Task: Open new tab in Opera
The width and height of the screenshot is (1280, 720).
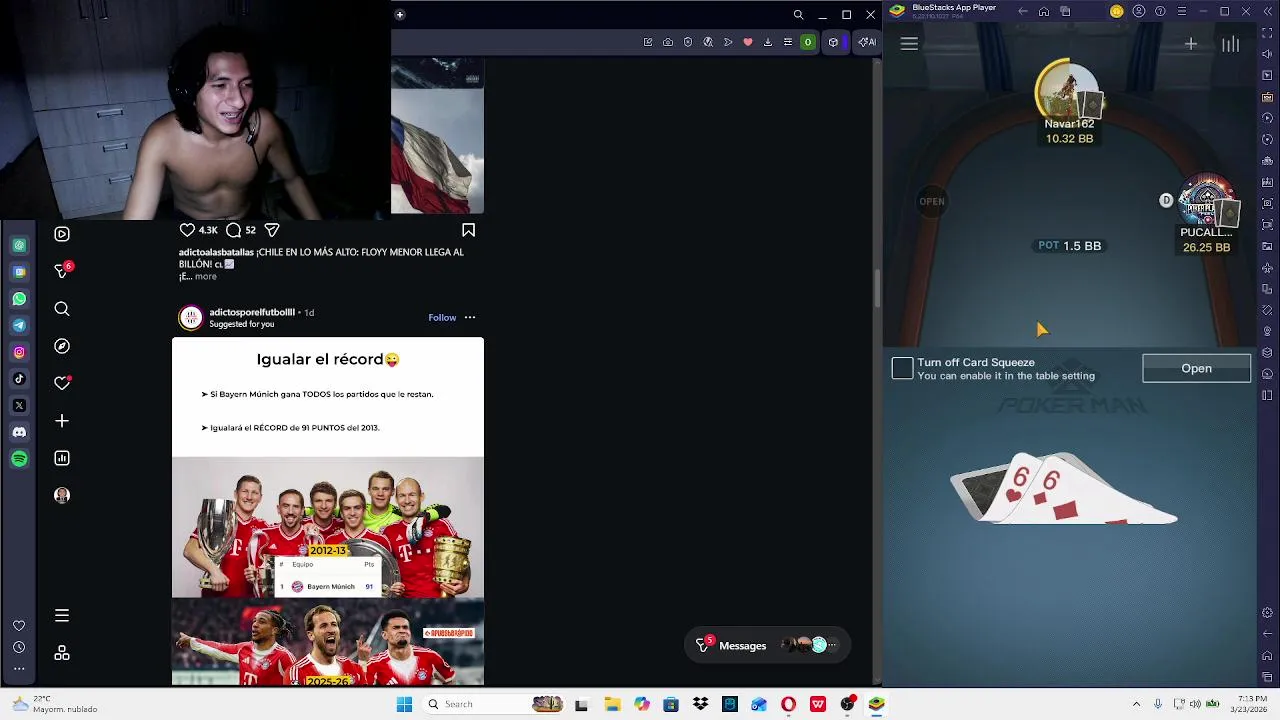Action: 399,14
